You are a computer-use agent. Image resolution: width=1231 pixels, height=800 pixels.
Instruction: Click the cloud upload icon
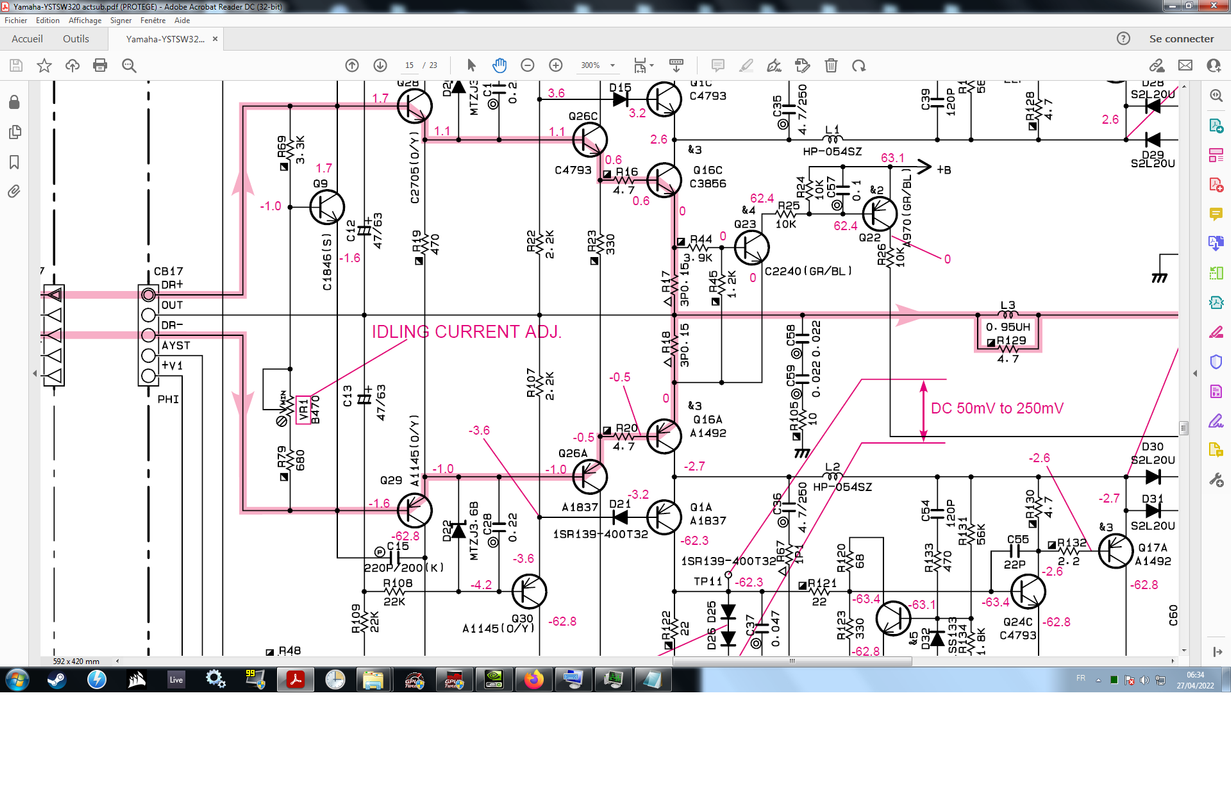click(x=72, y=65)
